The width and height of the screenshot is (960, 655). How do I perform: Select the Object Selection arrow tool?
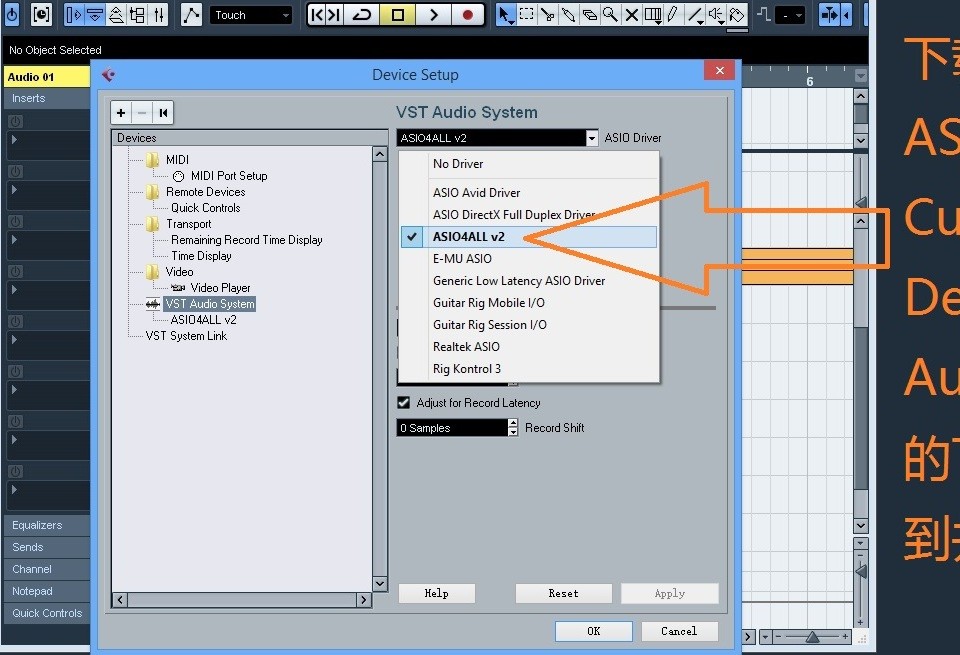[505, 15]
